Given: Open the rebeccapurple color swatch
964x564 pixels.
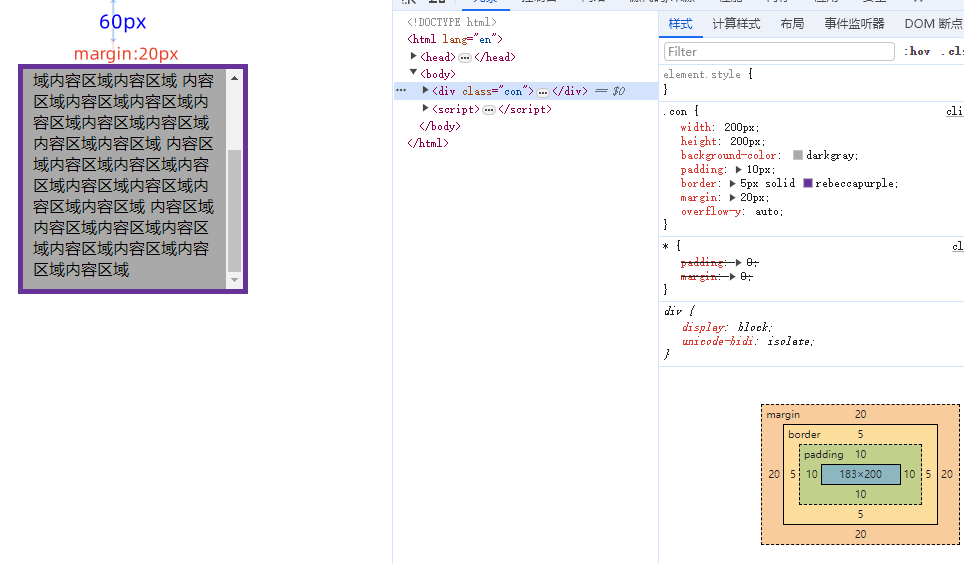Looking at the screenshot, I should (x=808, y=183).
